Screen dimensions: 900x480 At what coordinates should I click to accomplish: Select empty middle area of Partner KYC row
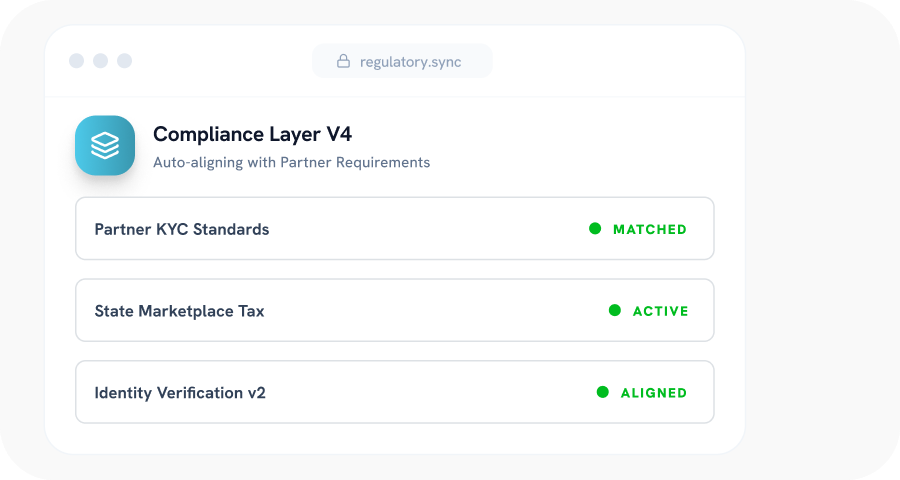[x=430, y=229]
